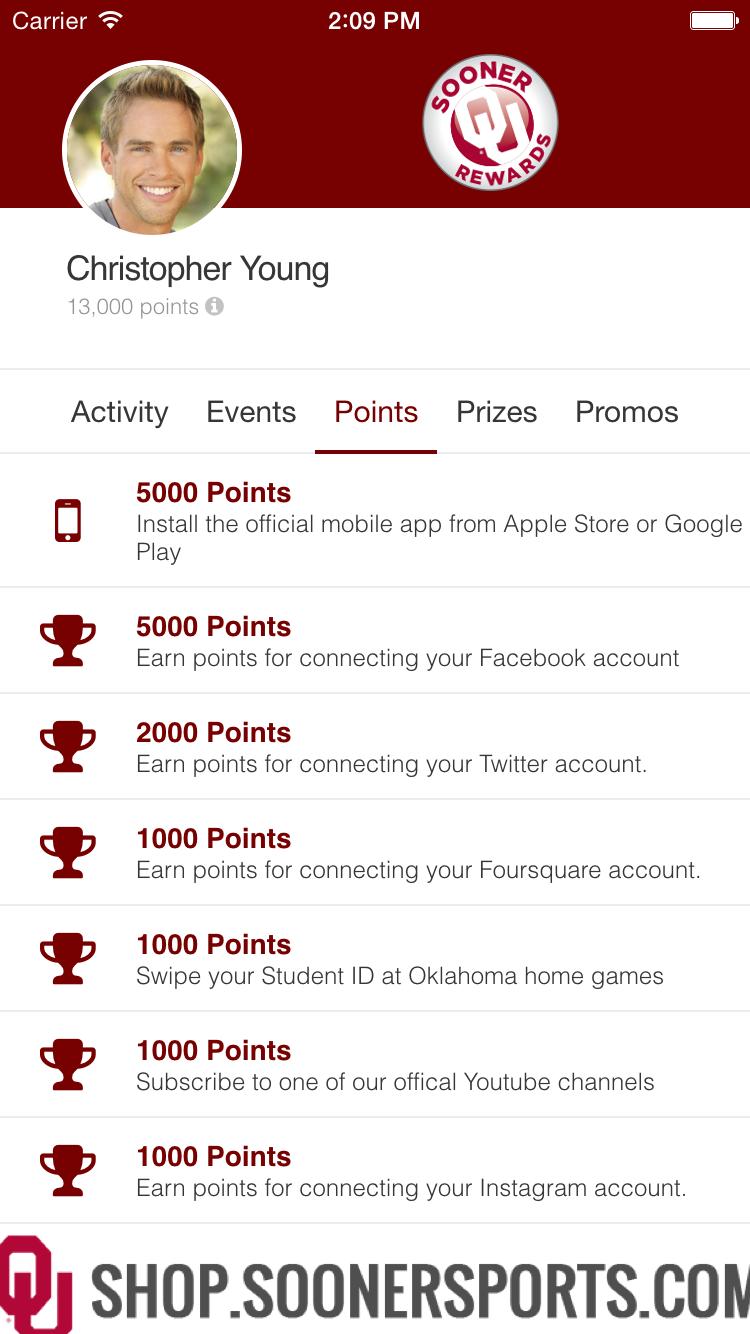Tap the points info icon beside 13,000 points
This screenshot has width=750, height=1334.
coord(214,307)
